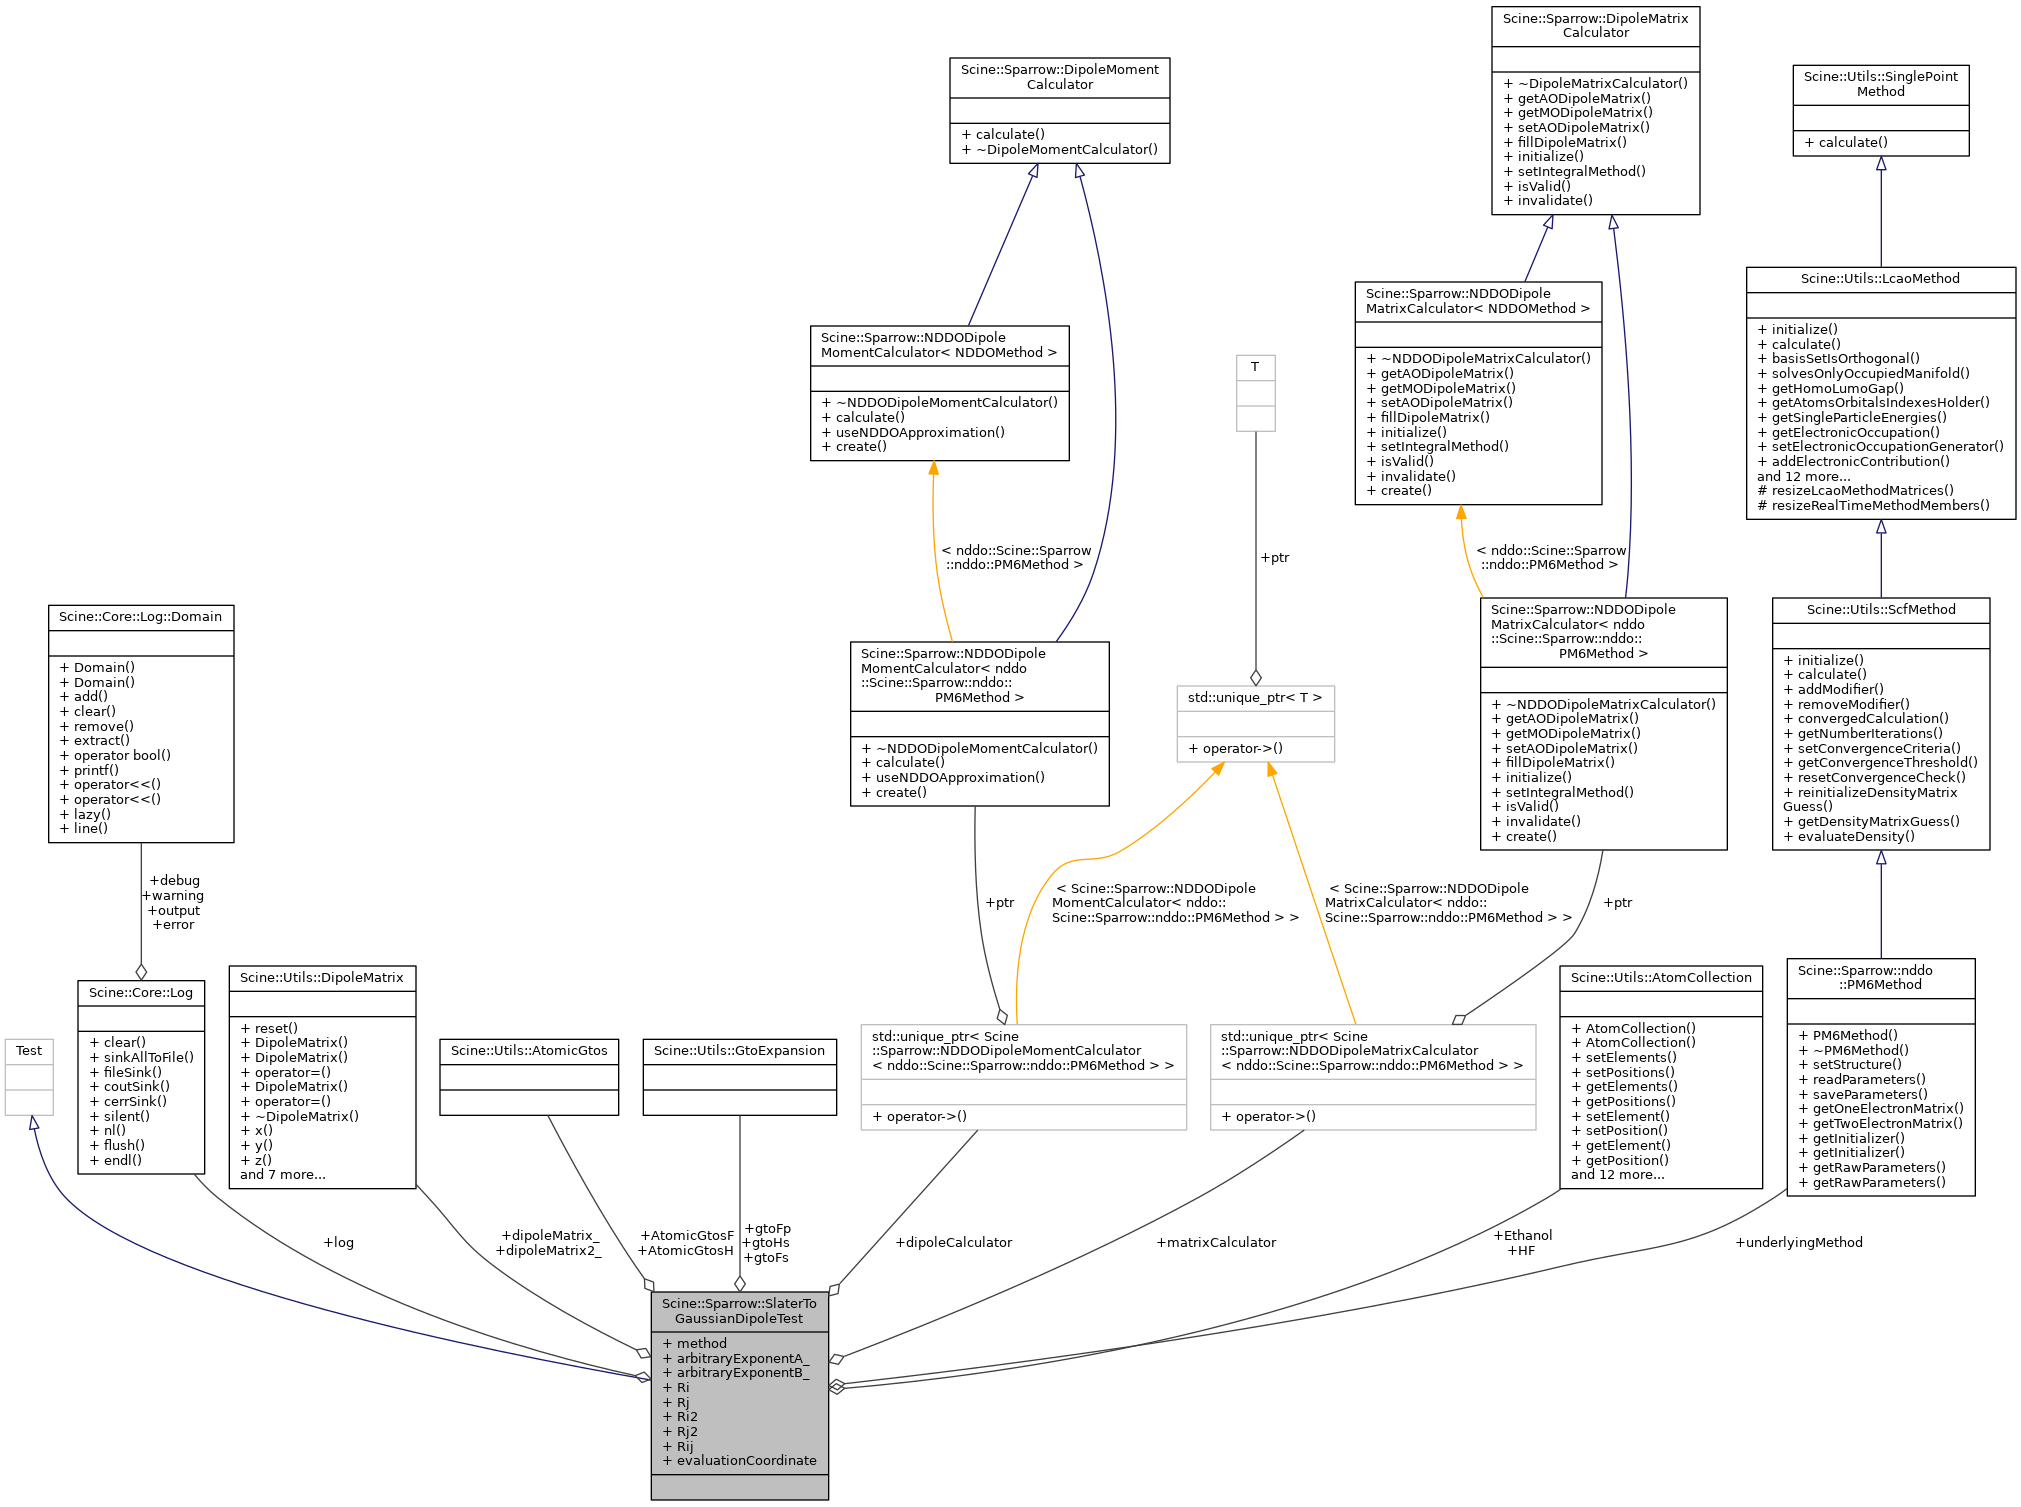Viewport: 2021px width, 1507px height.
Task: Click + ~DipoleMomentCalculator() method text
Action: pyautogui.click(x=1059, y=149)
